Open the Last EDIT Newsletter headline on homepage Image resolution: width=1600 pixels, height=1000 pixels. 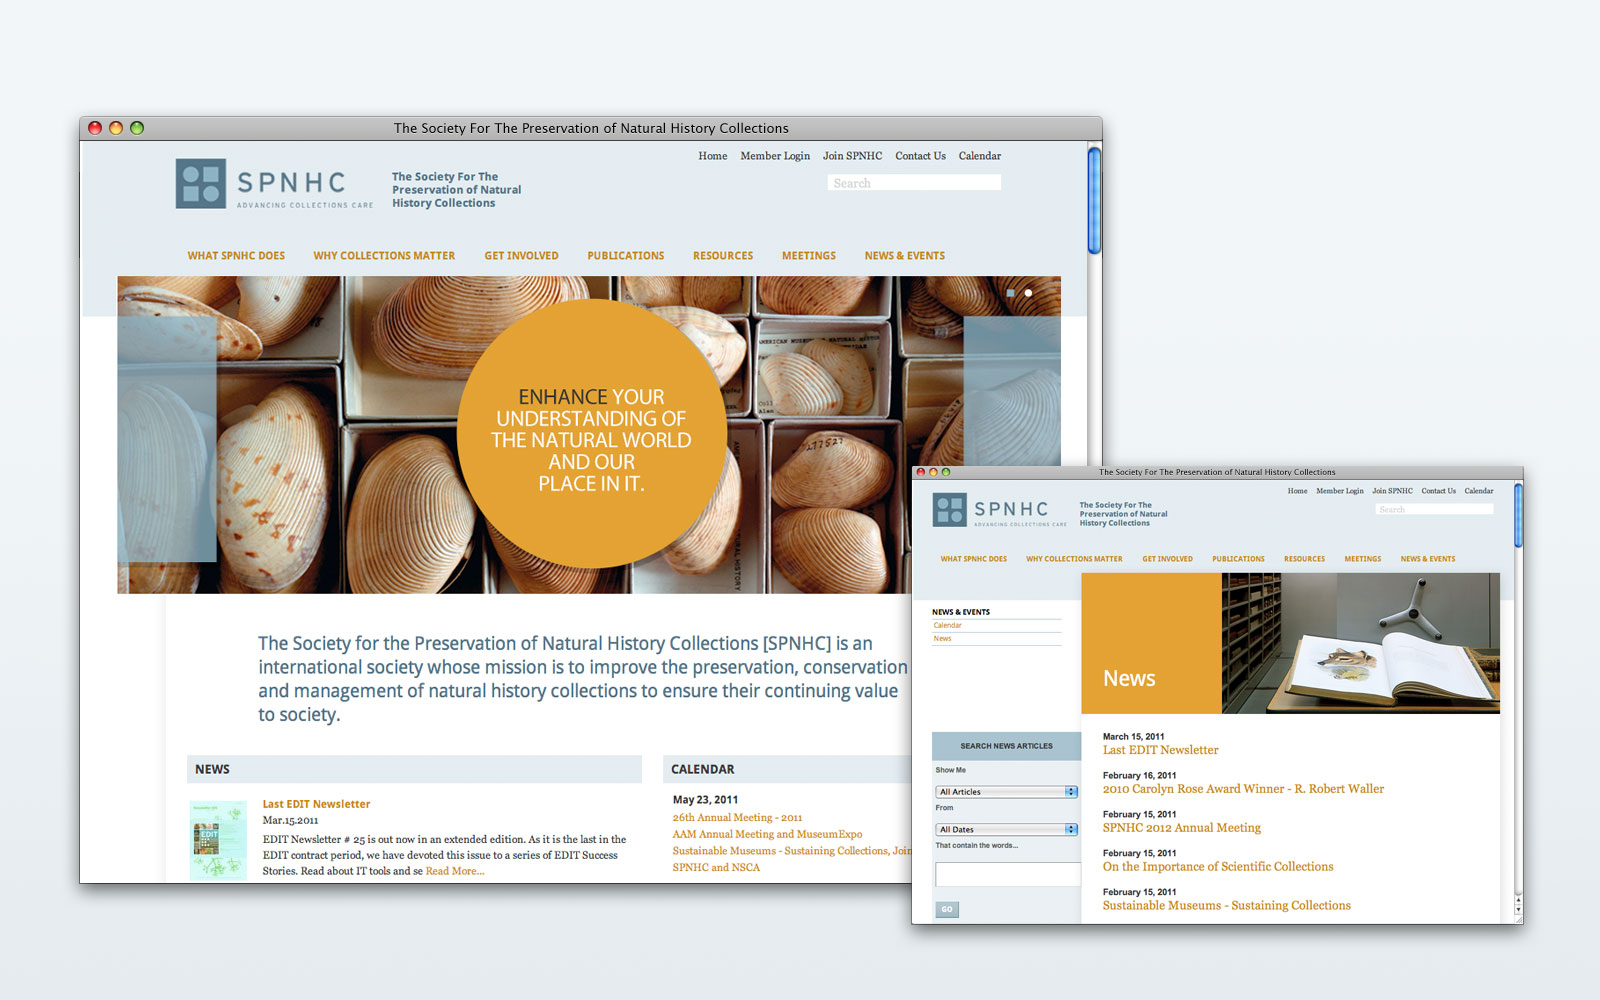coord(316,804)
